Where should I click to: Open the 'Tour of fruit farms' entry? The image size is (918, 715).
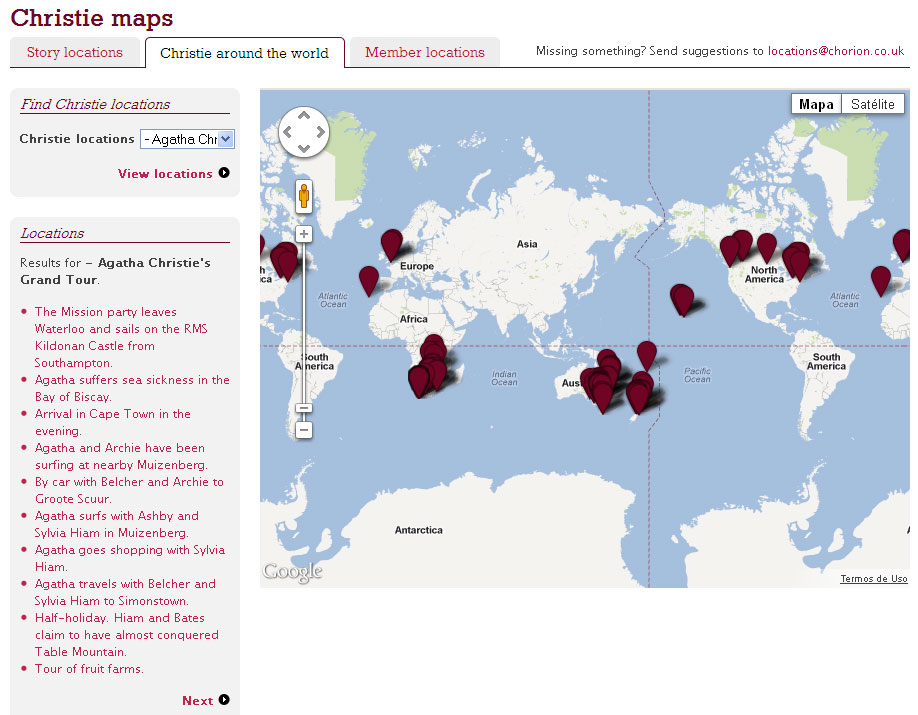coord(89,669)
